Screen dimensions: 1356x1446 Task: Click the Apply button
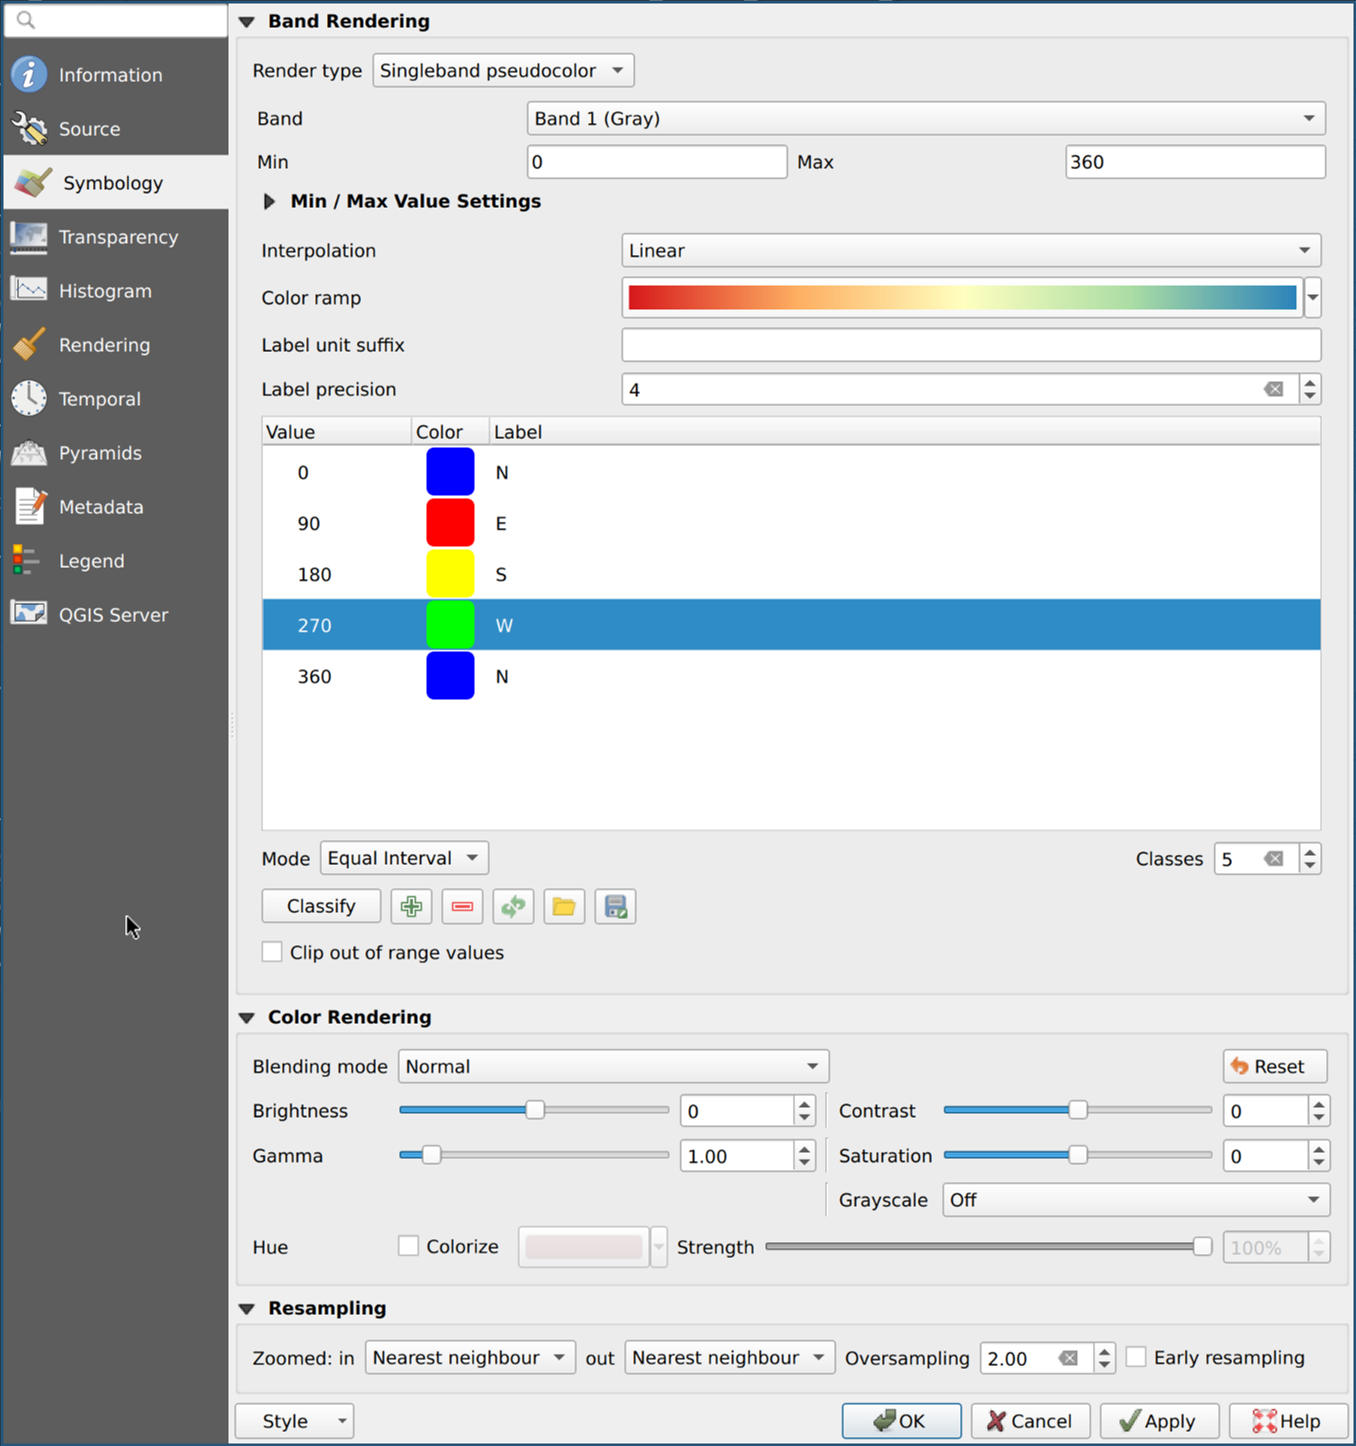[1158, 1421]
